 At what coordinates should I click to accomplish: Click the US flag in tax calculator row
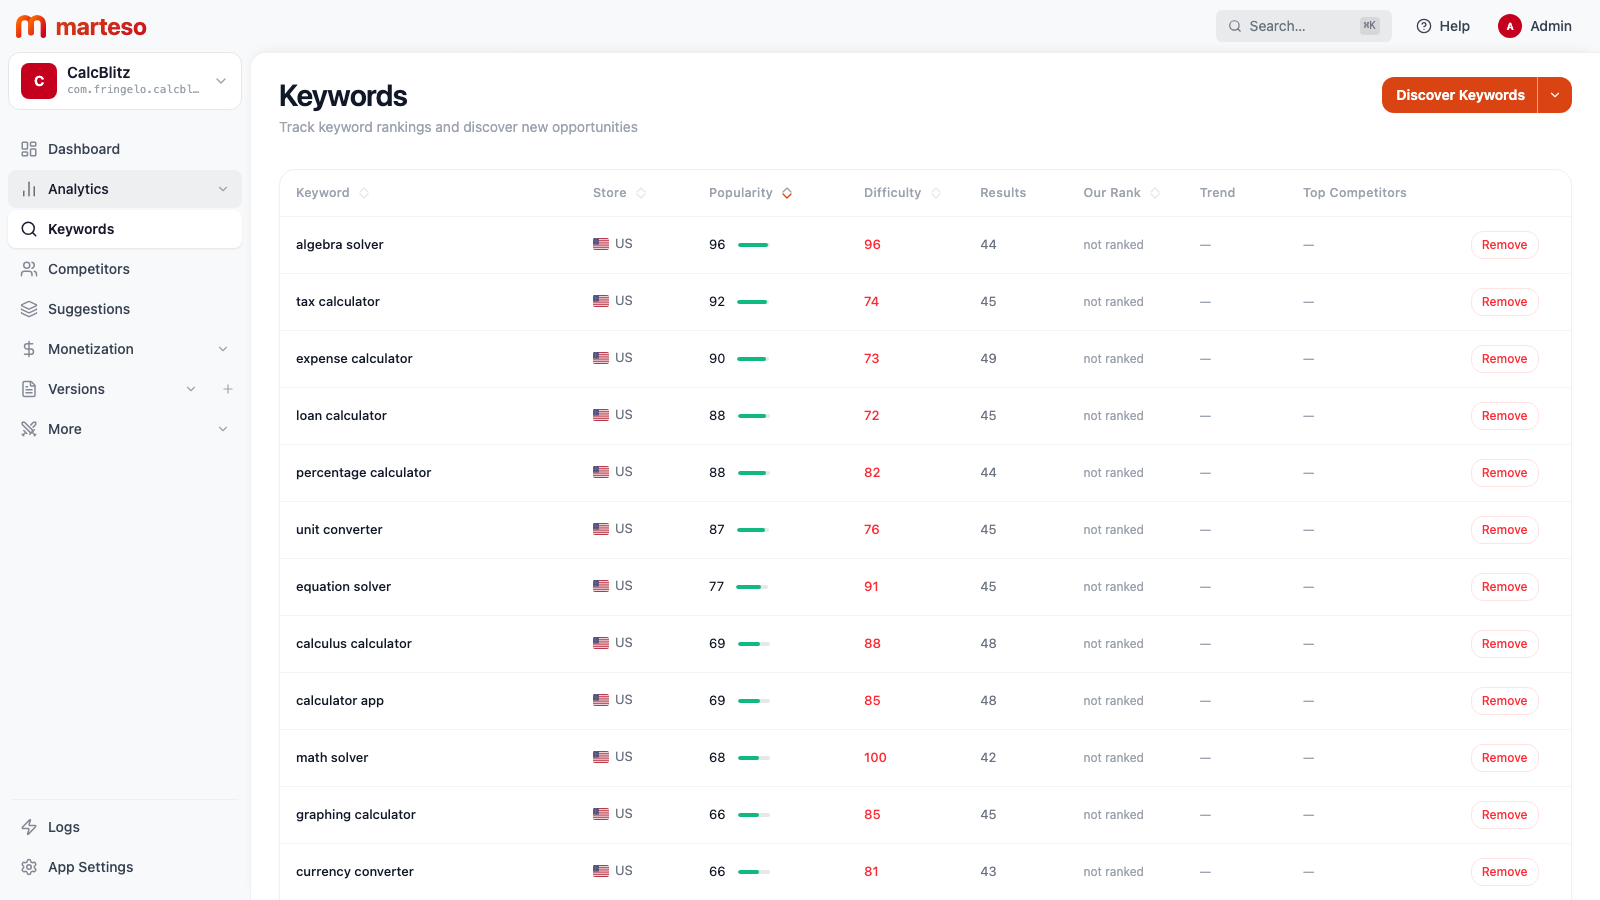tap(601, 301)
